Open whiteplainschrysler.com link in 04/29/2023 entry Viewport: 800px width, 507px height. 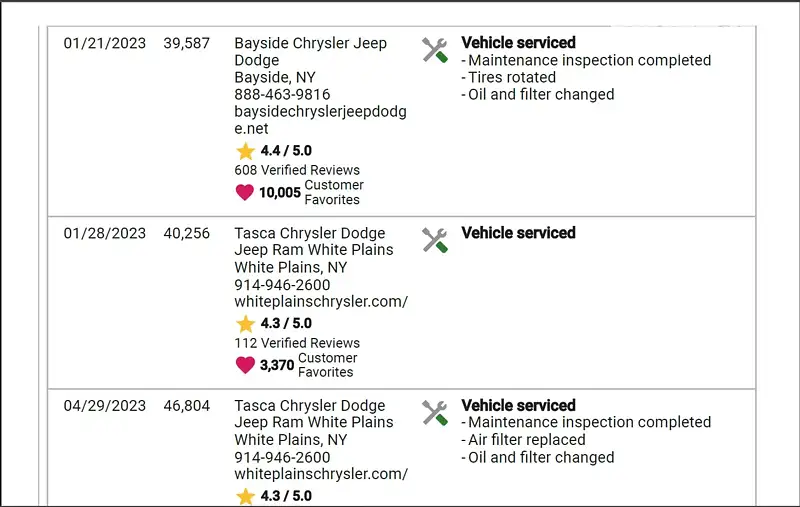(x=320, y=474)
